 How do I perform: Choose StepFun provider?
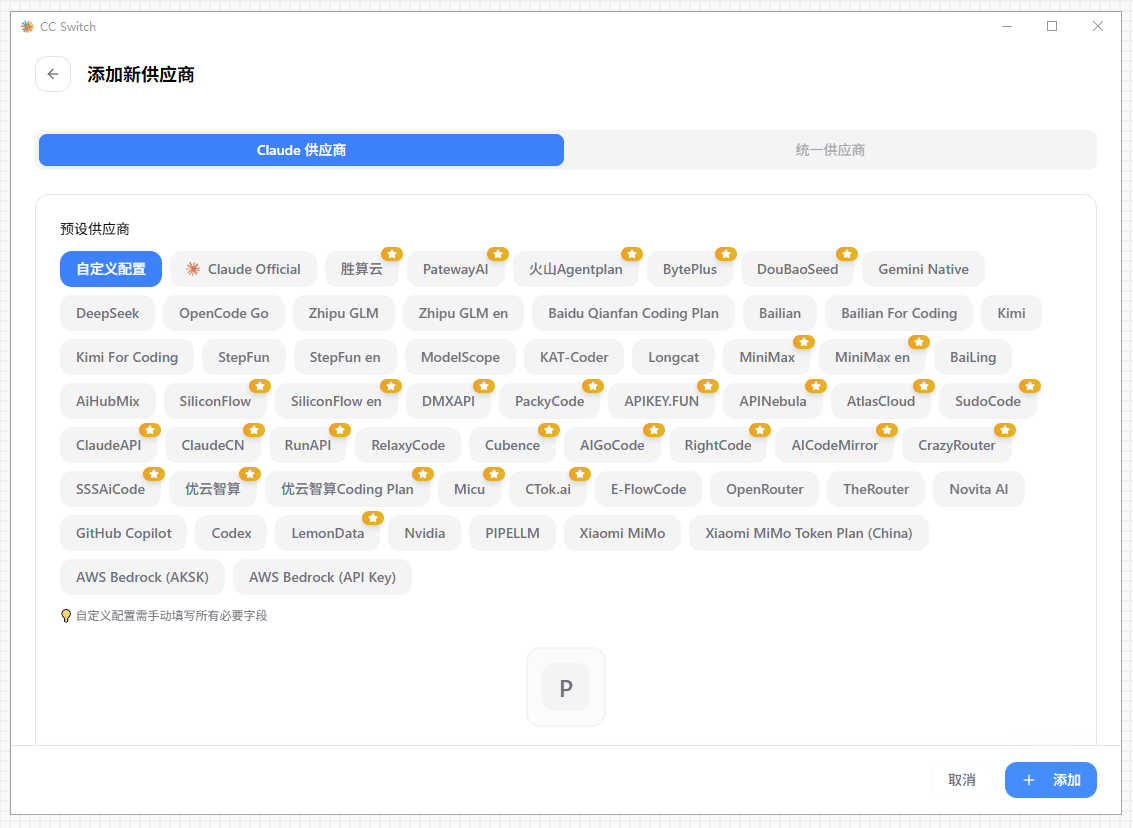point(244,357)
